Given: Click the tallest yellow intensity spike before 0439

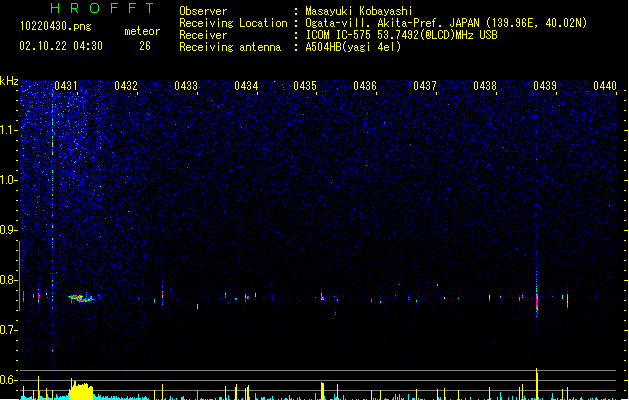Looking at the screenshot, I should (537, 384).
